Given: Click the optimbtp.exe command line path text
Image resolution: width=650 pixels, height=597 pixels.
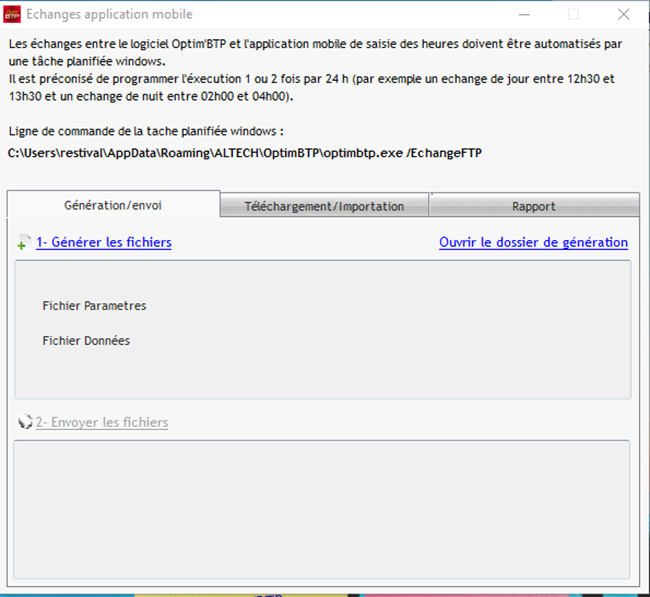Looking at the screenshot, I should 246,153.
